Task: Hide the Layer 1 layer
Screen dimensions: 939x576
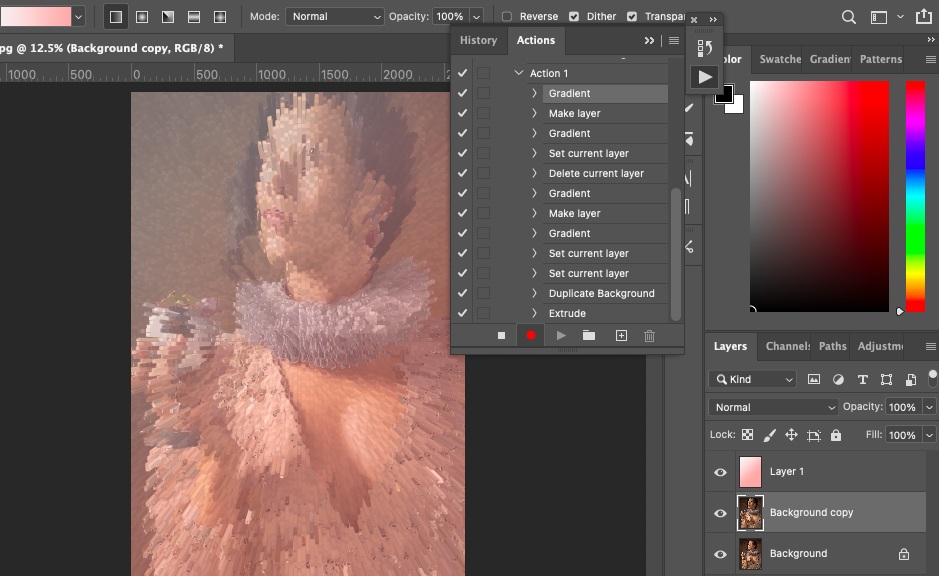Action: [720, 472]
